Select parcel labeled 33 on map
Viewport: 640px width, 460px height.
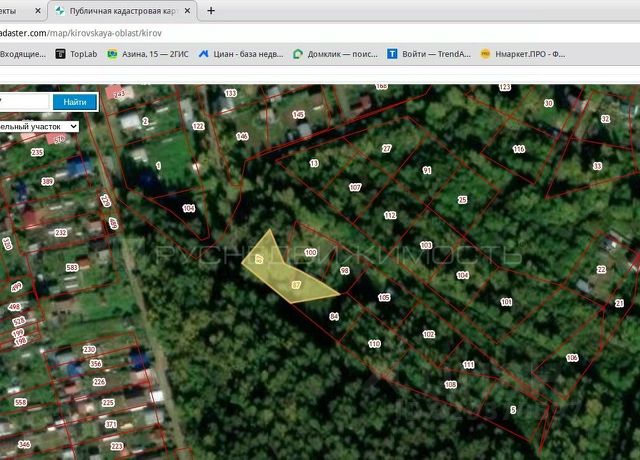coord(597,166)
